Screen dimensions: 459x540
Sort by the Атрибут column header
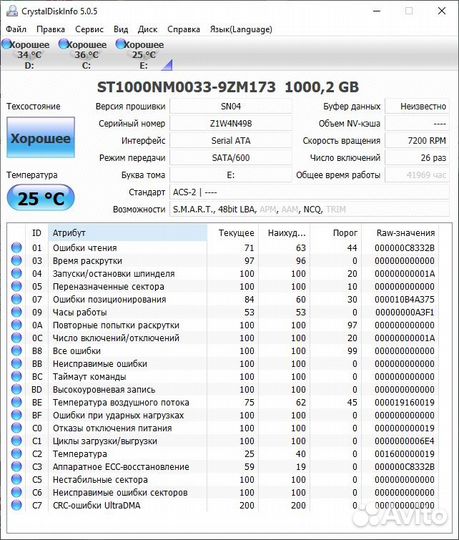click(x=127, y=233)
